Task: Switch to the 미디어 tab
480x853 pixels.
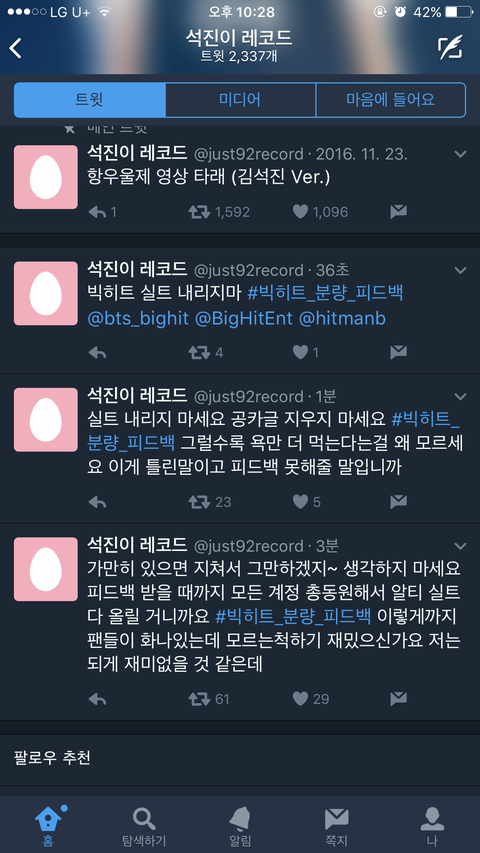Action: [240, 100]
